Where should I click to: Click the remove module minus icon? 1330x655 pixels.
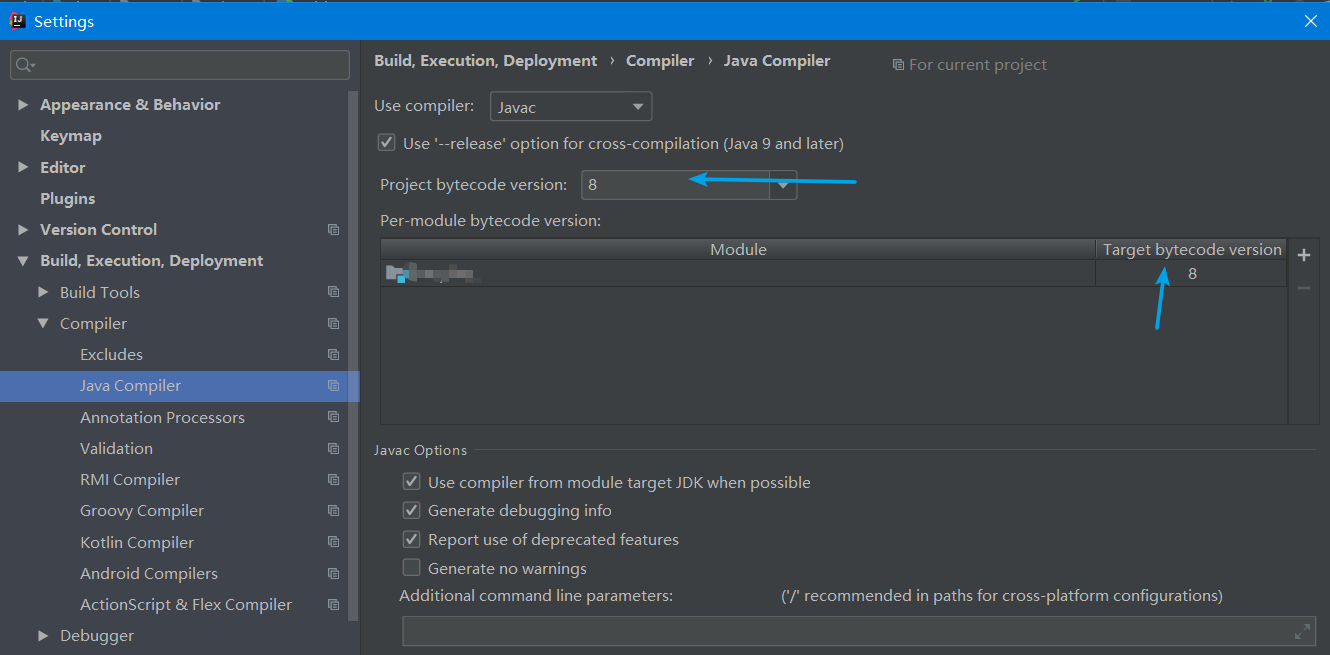(x=1303, y=288)
